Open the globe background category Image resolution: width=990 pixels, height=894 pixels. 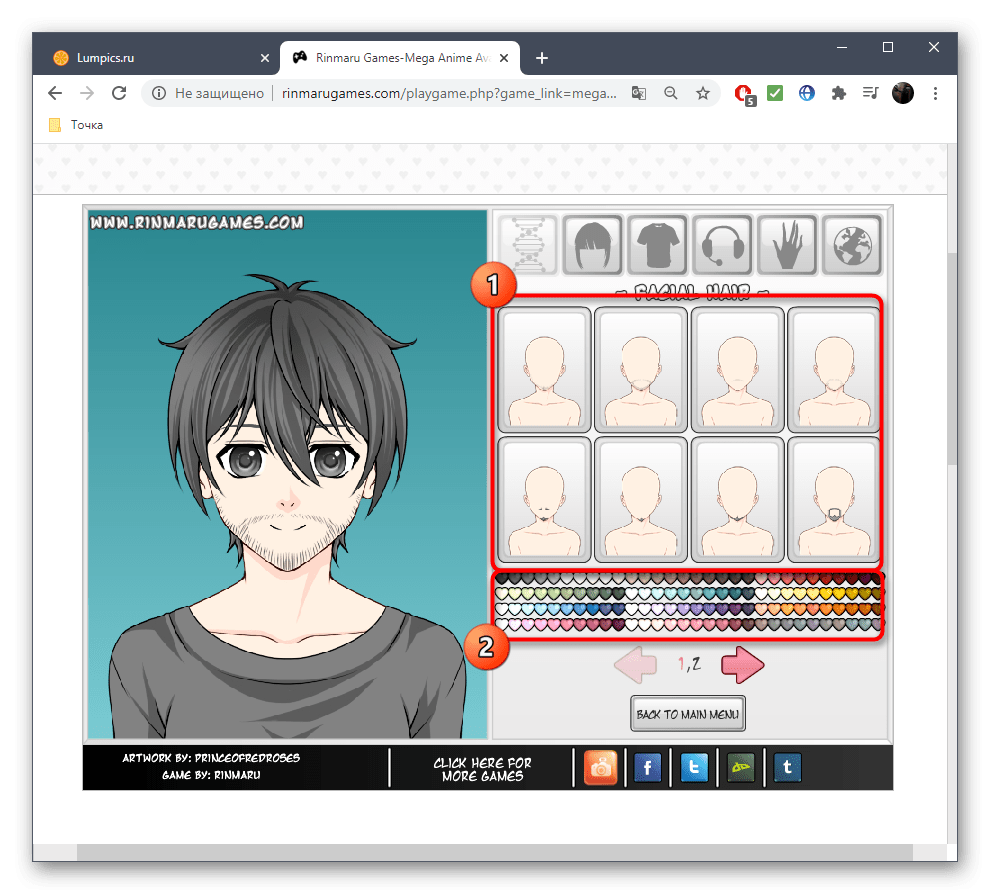(x=852, y=245)
